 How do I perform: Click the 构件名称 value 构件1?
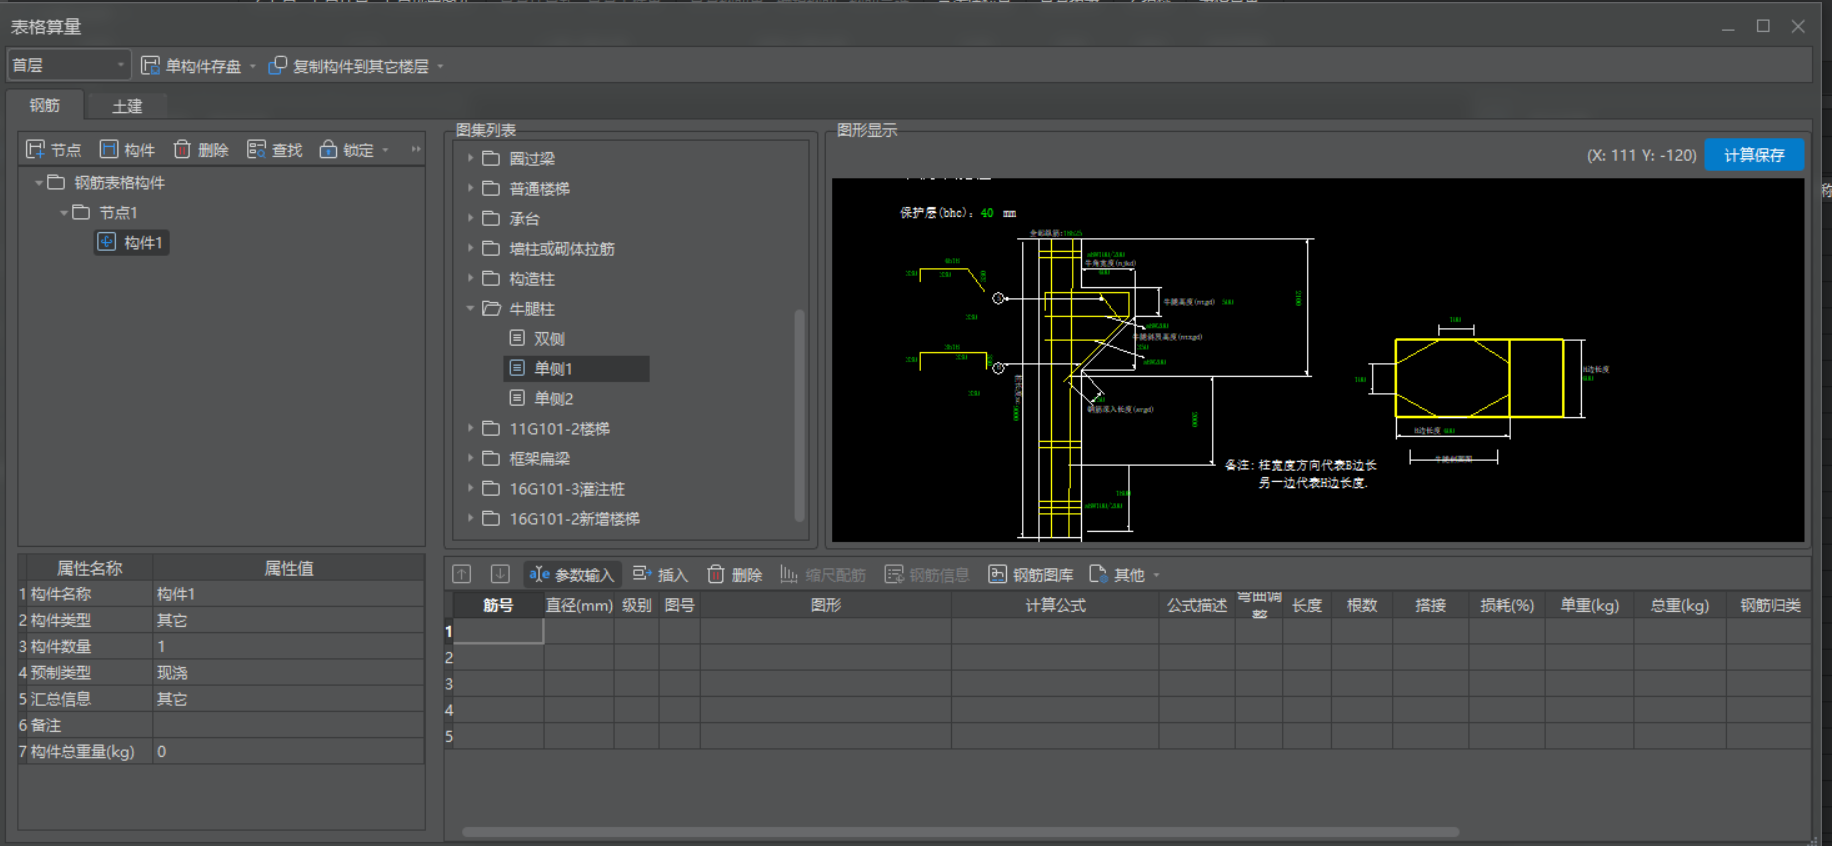(x=288, y=594)
